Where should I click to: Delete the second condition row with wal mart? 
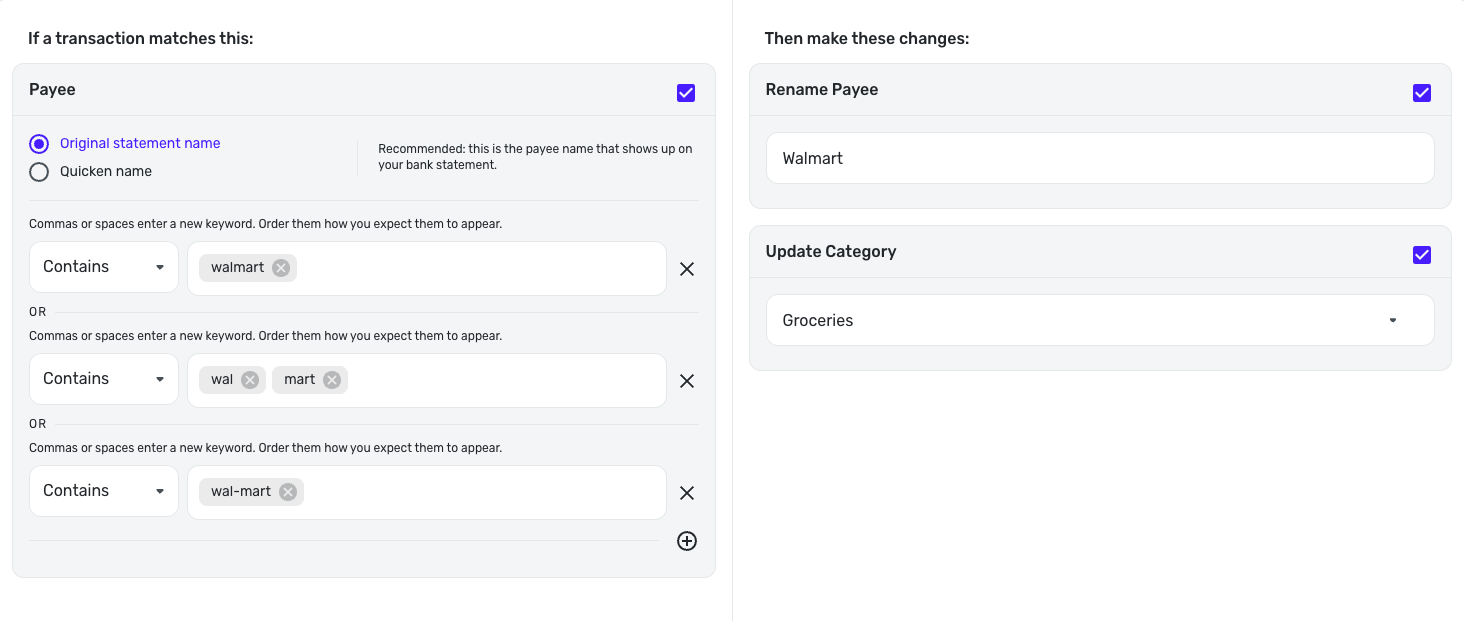687,381
